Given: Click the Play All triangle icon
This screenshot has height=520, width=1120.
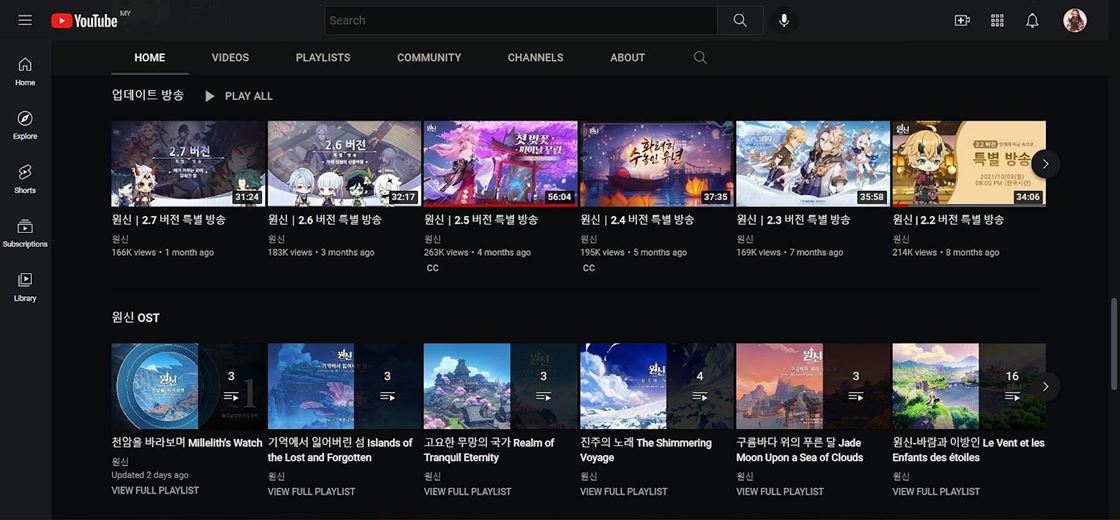Looking at the screenshot, I should pos(209,96).
